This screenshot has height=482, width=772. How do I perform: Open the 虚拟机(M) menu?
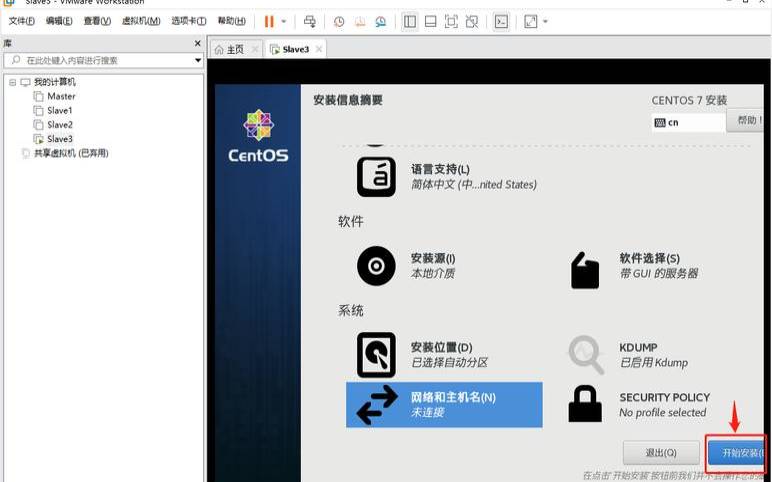[141, 21]
